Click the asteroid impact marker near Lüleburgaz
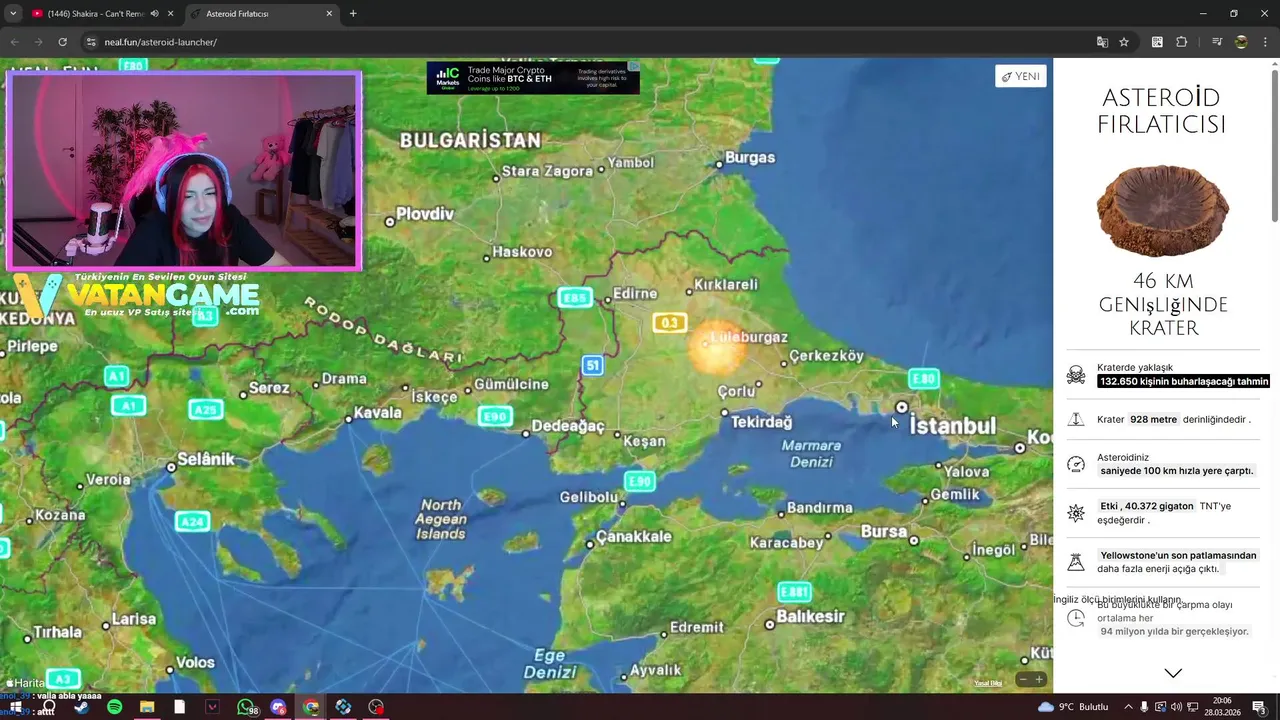Viewport: 1280px width, 720px height. point(715,348)
